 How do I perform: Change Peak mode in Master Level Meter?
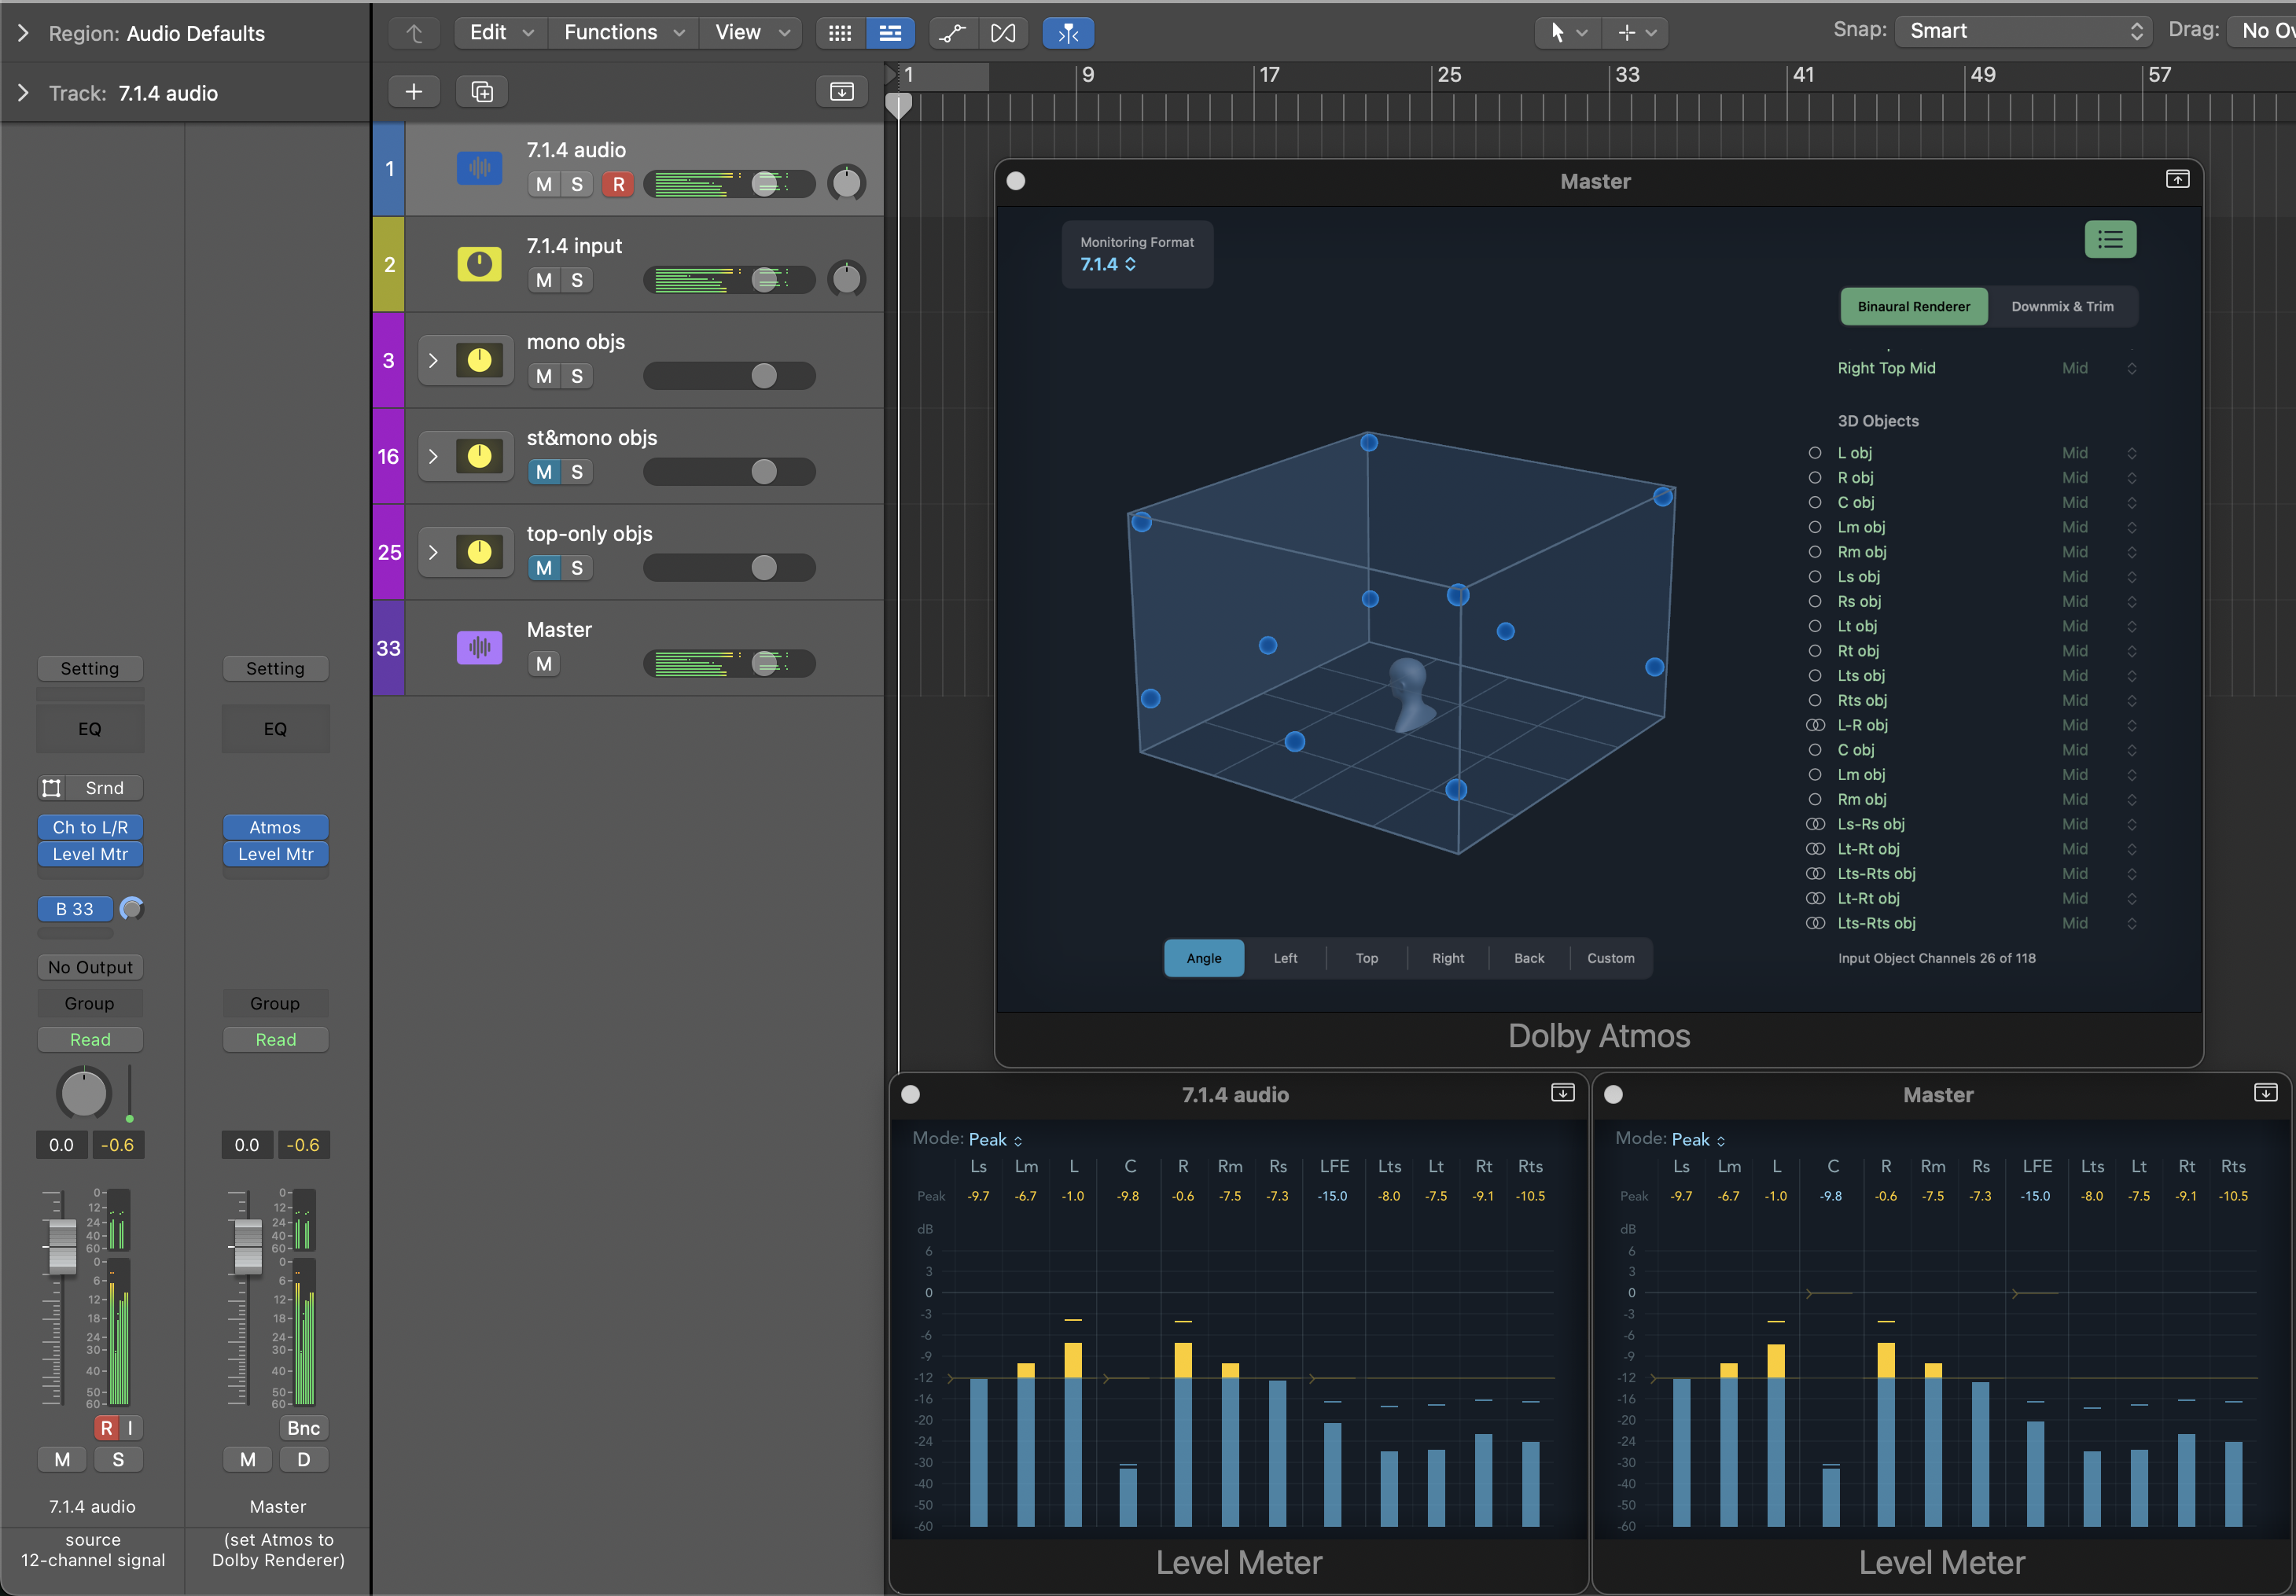pyautogui.click(x=1699, y=1140)
